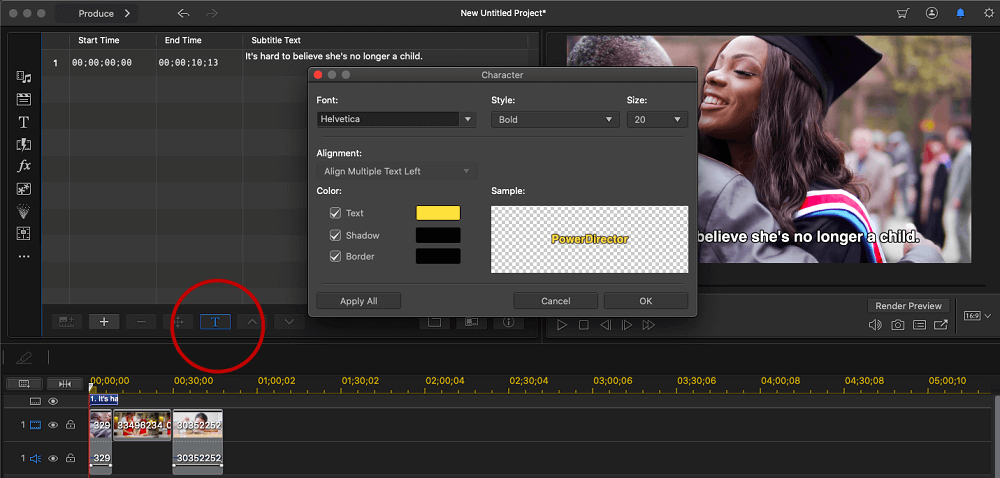Image resolution: width=1000 pixels, height=478 pixels.
Task: Open the project/clapperboard room in the sidebar
Action: click(x=24, y=99)
